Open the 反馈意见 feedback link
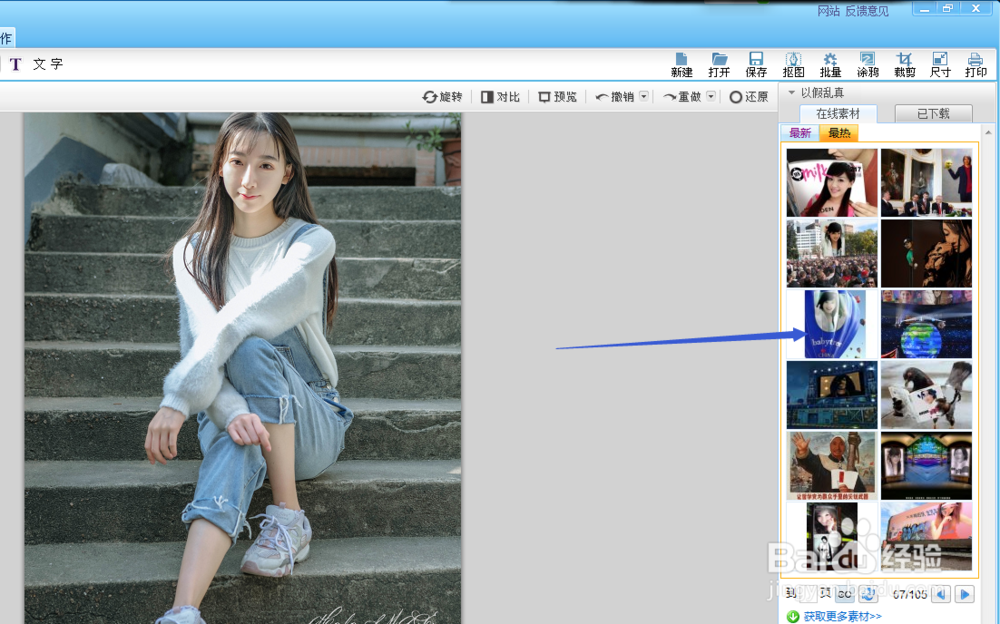 [x=867, y=11]
